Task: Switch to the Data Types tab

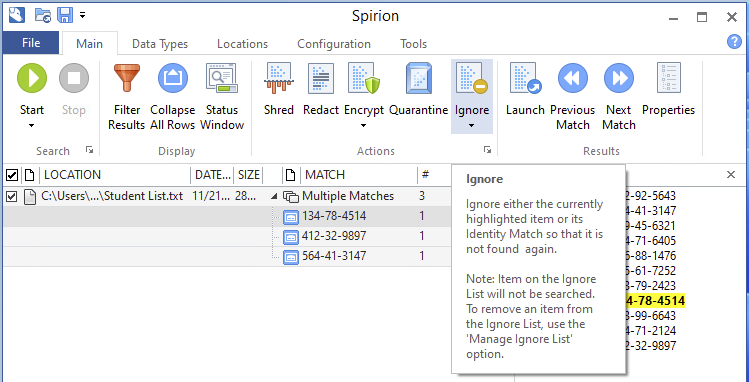Action: [x=160, y=44]
